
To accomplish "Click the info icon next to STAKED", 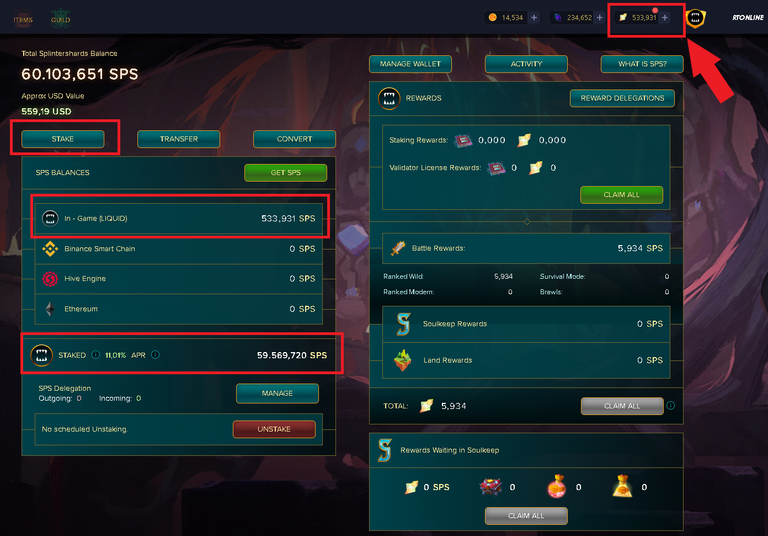I will coord(96,355).
